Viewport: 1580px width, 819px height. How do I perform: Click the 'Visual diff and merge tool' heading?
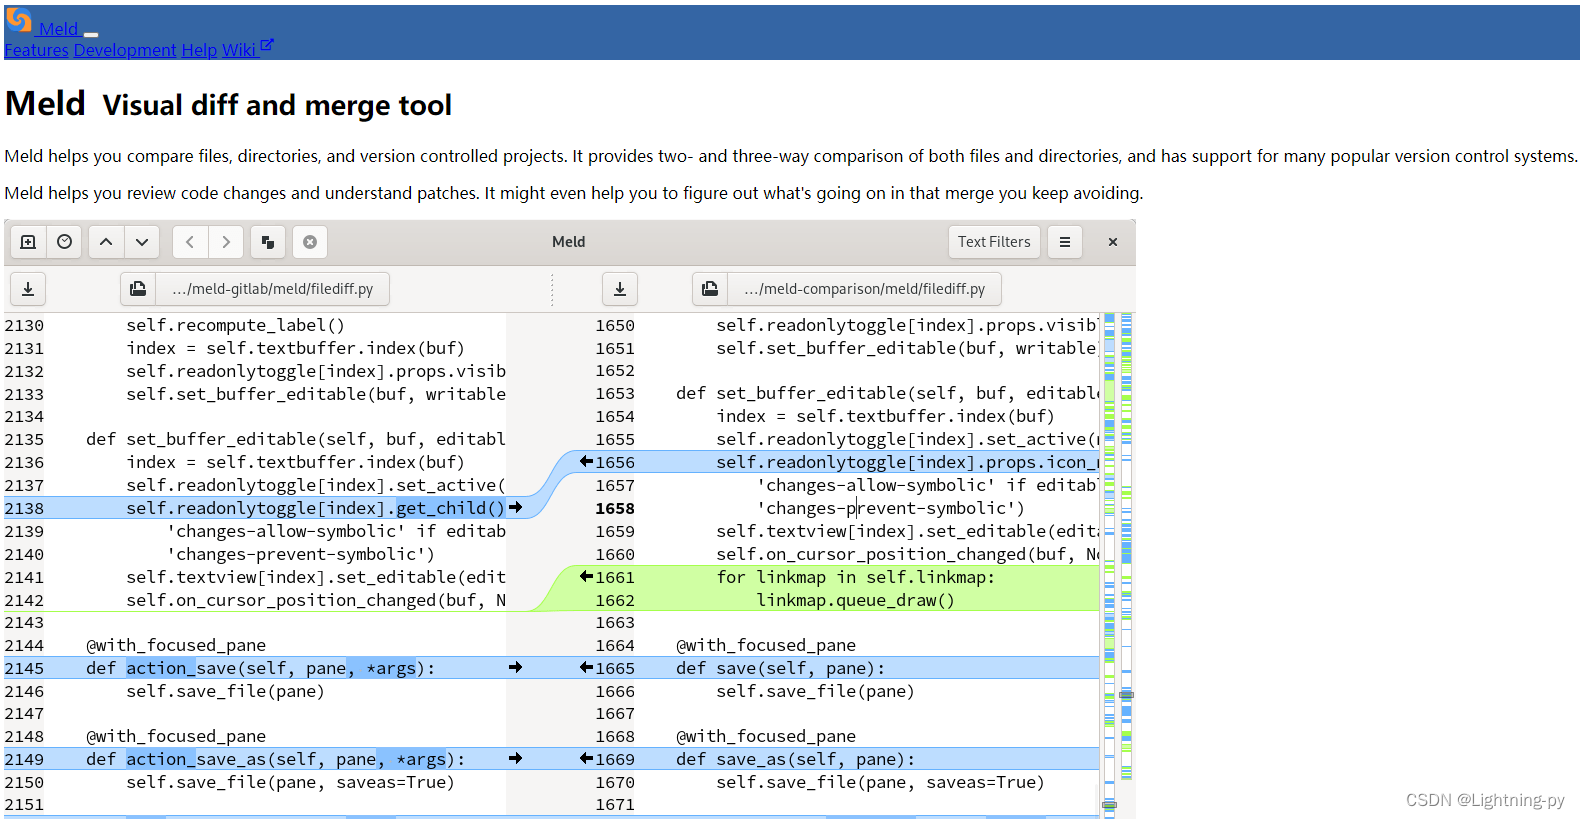pos(277,105)
